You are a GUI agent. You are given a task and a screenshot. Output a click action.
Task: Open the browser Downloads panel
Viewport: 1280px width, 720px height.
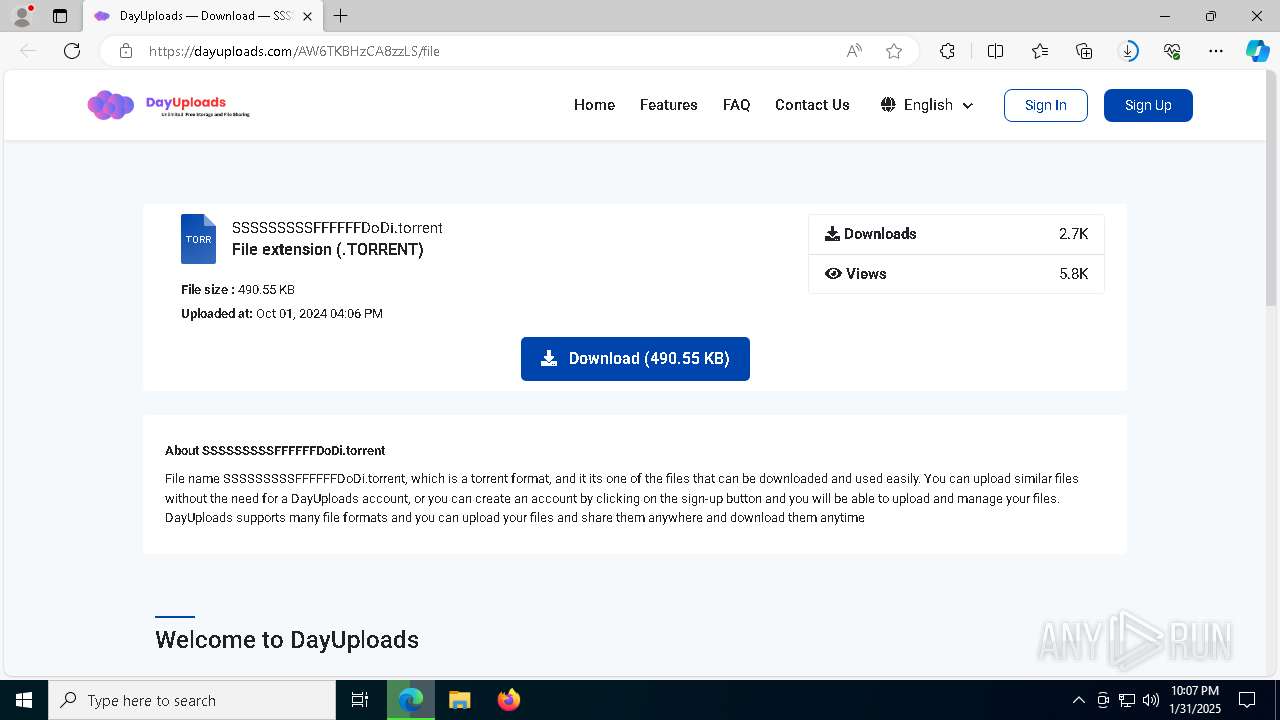click(1128, 51)
